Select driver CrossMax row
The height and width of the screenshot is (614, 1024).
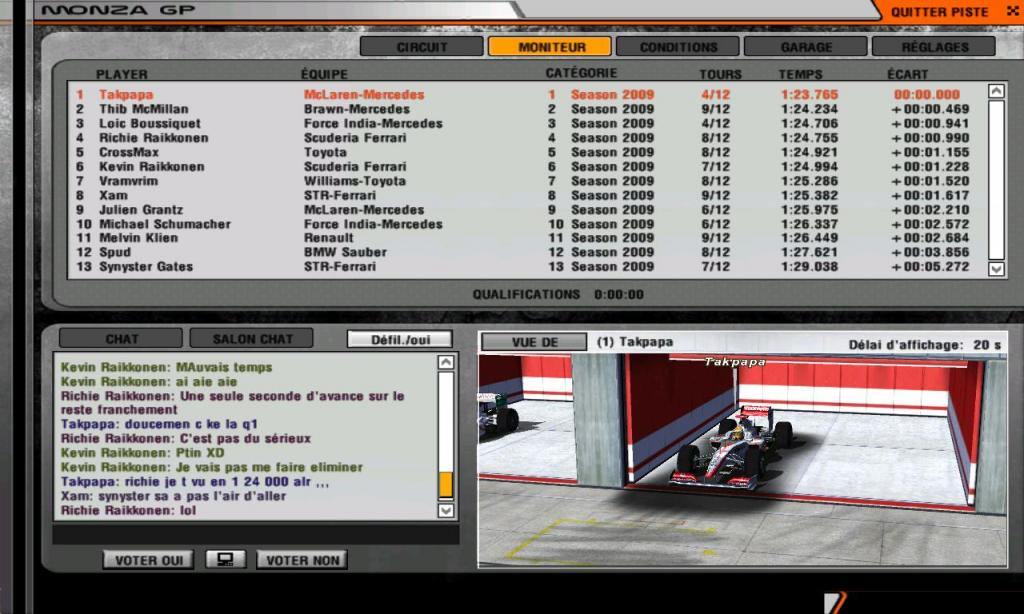[528, 152]
